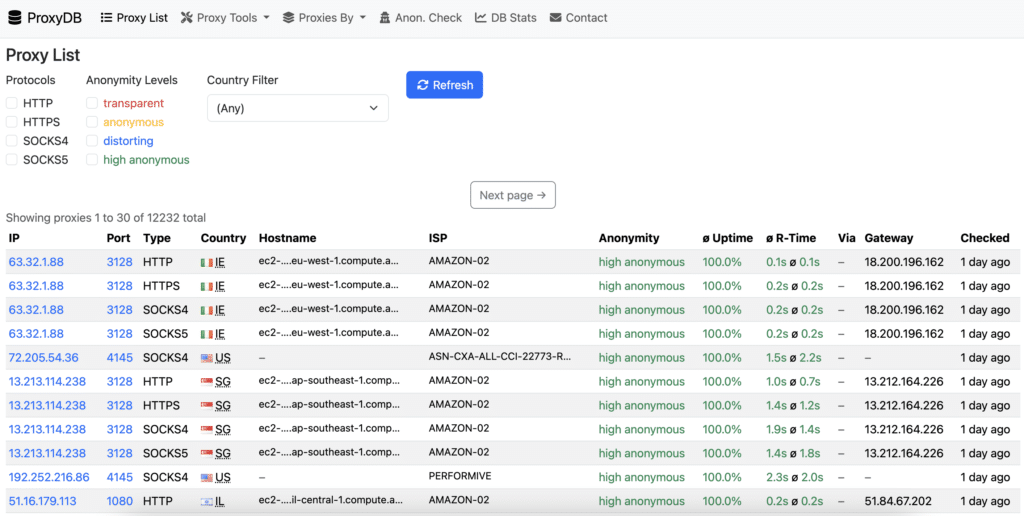The image size is (1024, 516).
Task: Click the blue Refresh button
Action: tap(445, 85)
